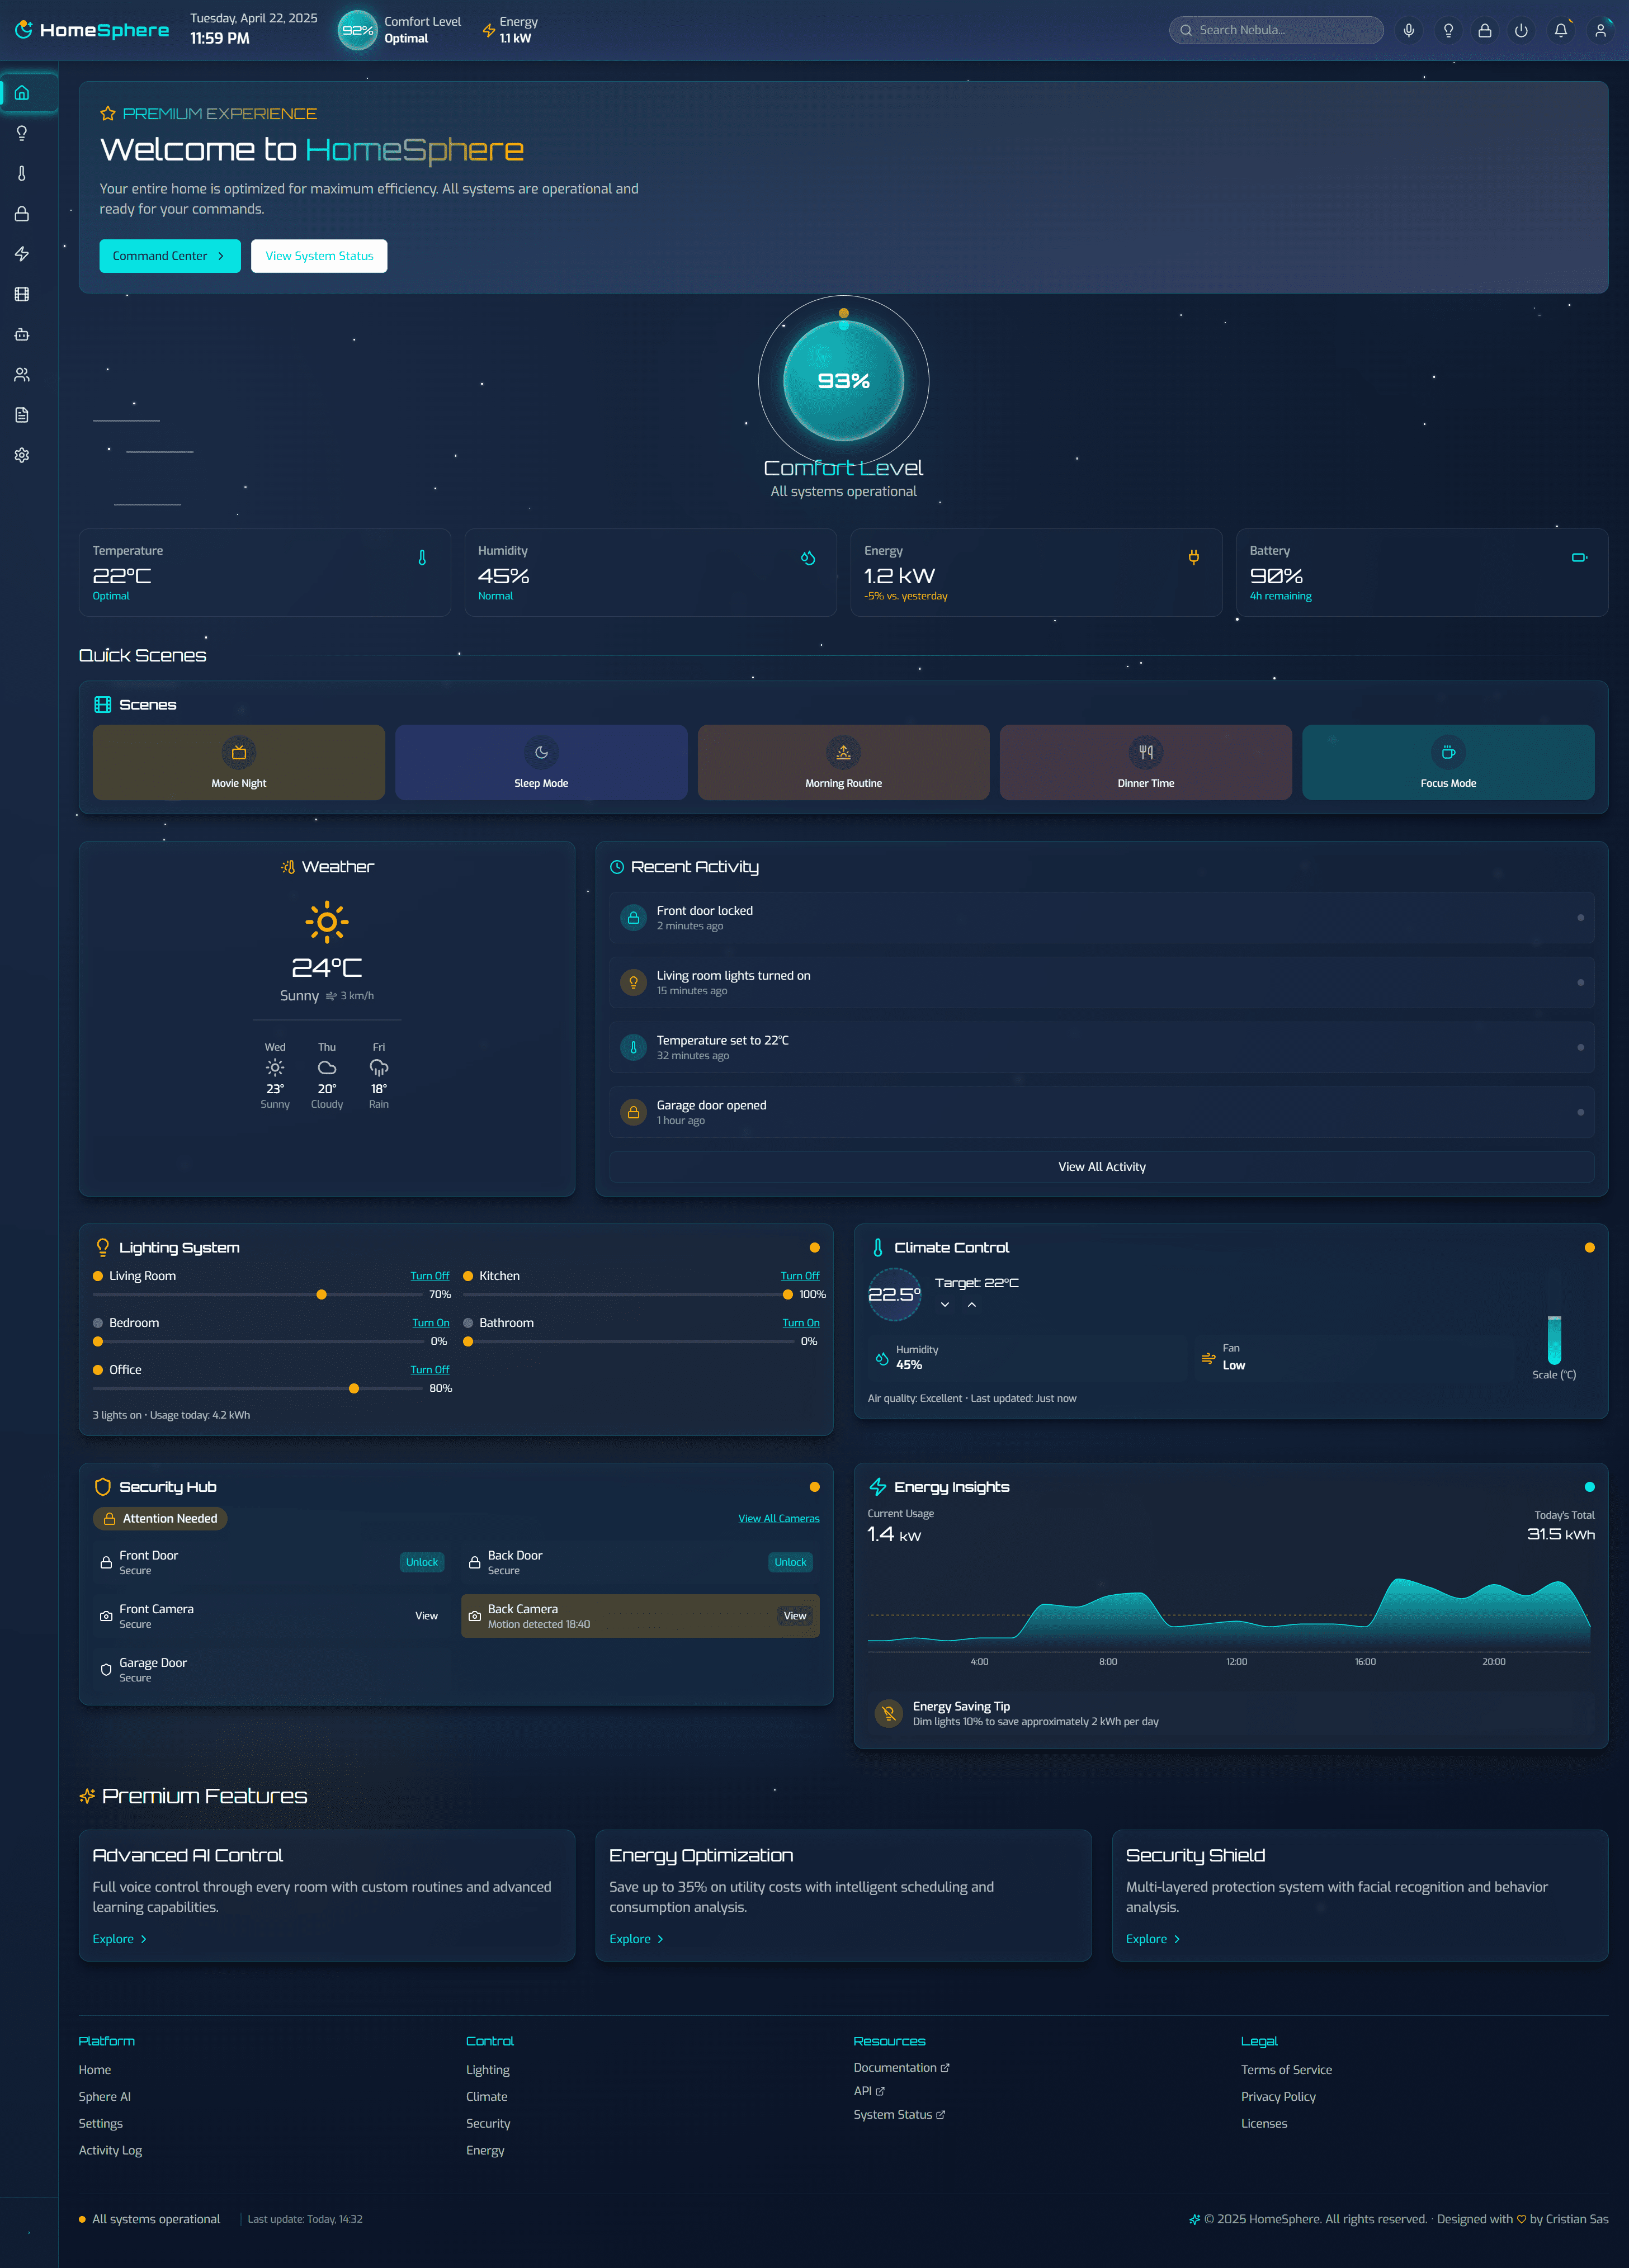Screen dimensions: 1629x2268
Task: Open the Command Center button
Action: click(170, 256)
